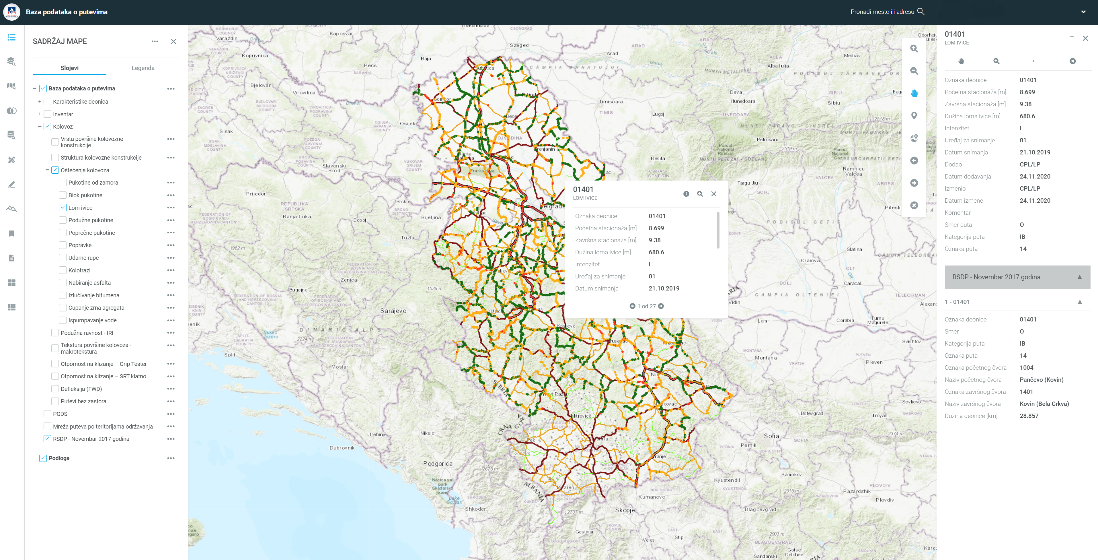The height and width of the screenshot is (560, 1098).
Task: Enable Pukotine od zamora layer checkbox
Action: click(x=63, y=183)
